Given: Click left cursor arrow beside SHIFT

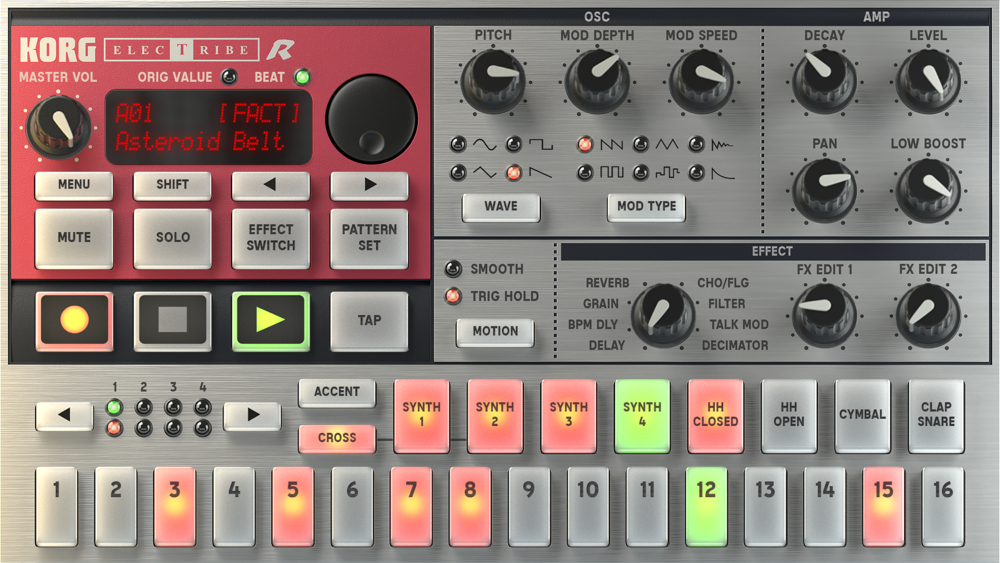Looking at the screenshot, I should point(270,185).
